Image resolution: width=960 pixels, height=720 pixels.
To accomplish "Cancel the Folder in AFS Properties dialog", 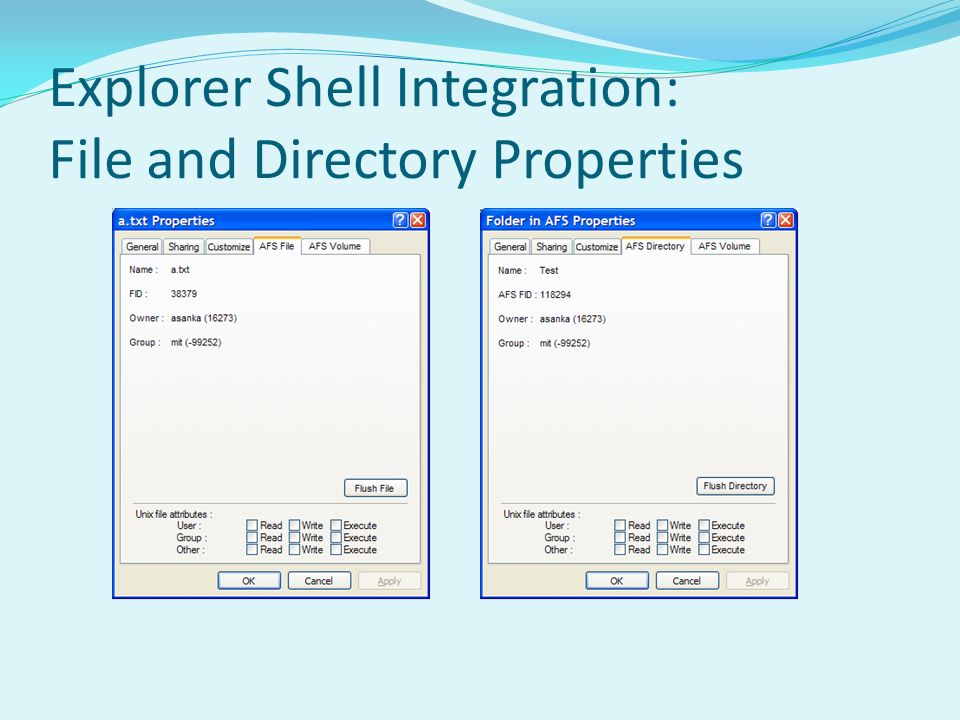I will pyautogui.click(x=687, y=580).
